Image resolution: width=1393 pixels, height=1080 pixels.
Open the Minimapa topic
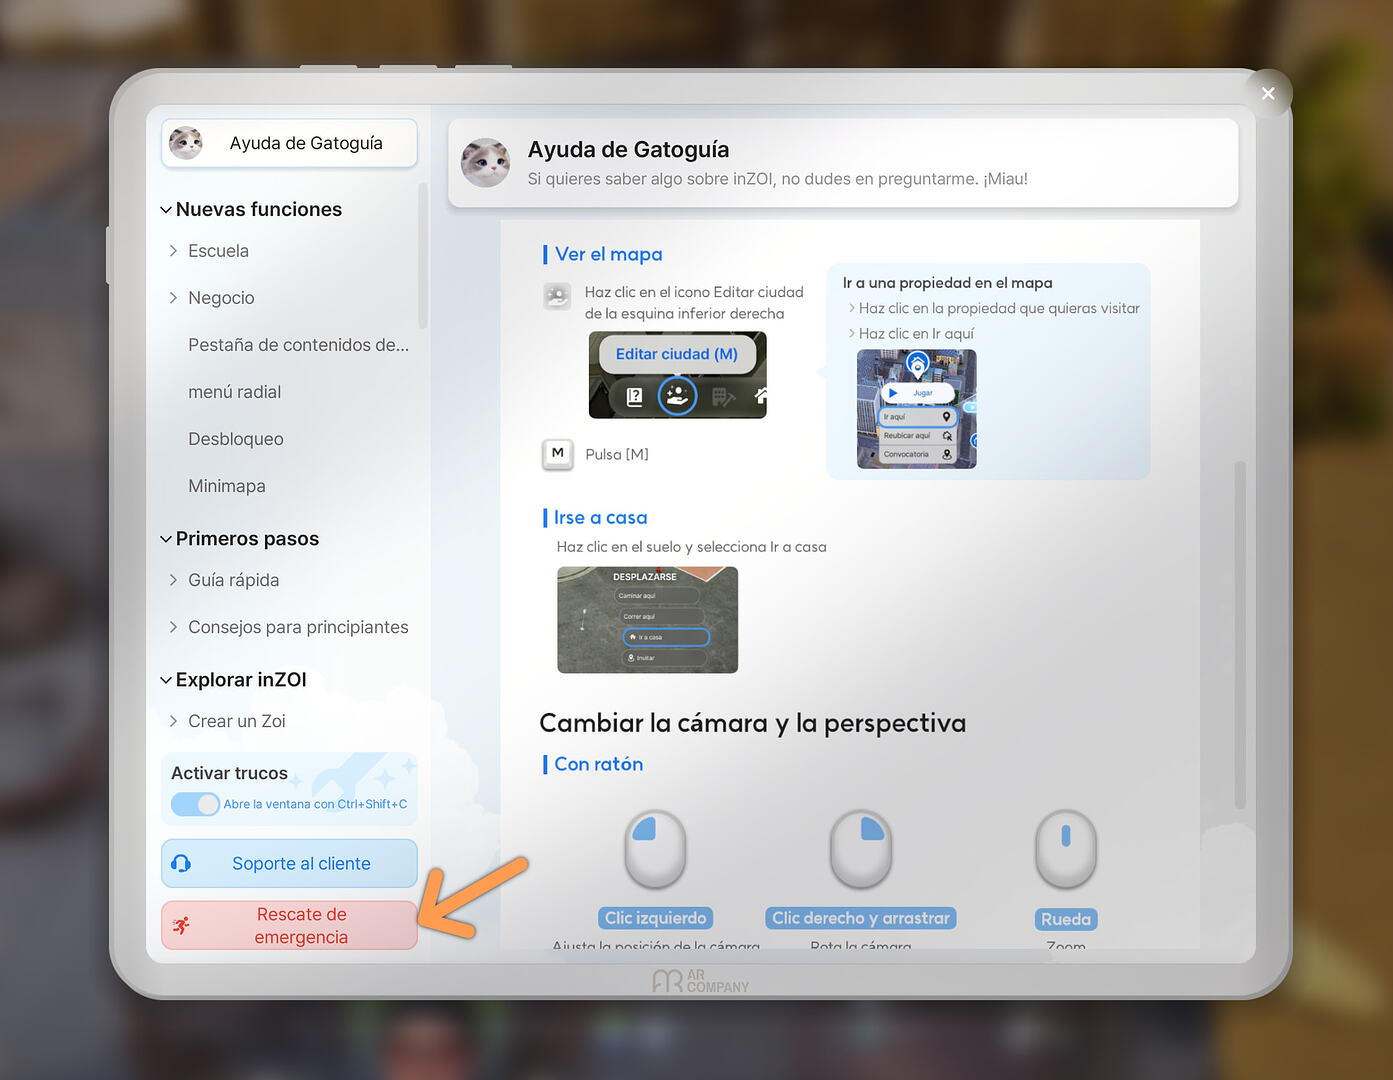point(227,486)
